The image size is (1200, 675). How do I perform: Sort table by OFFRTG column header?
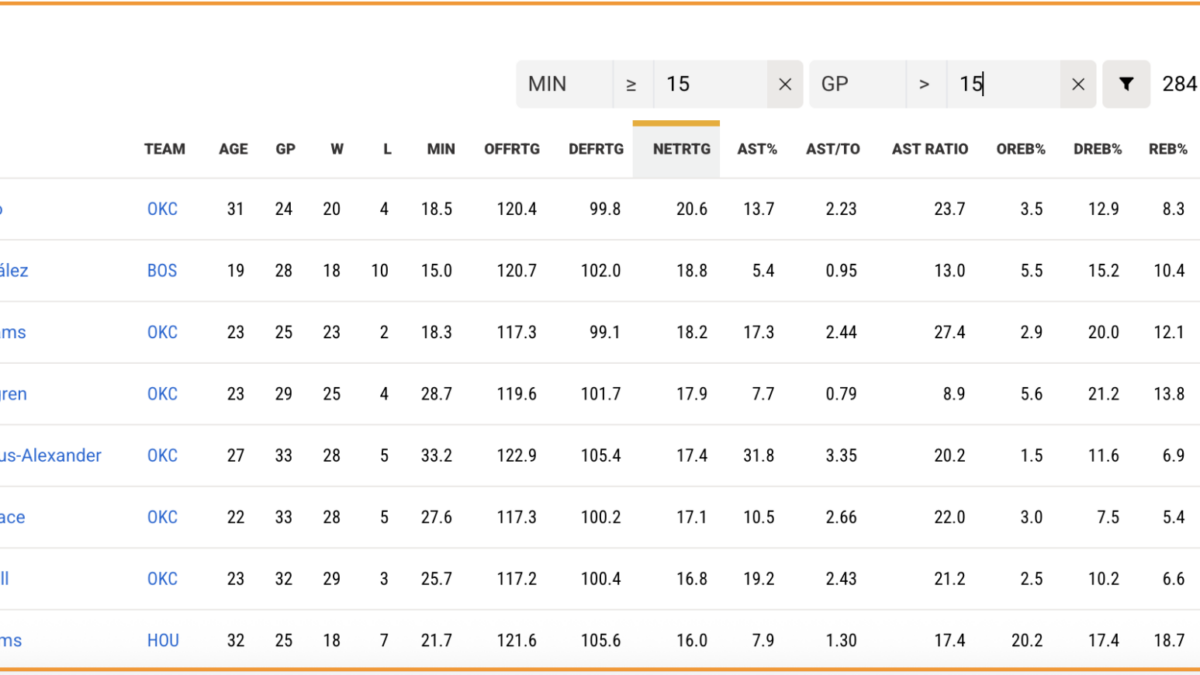(x=512, y=149)
